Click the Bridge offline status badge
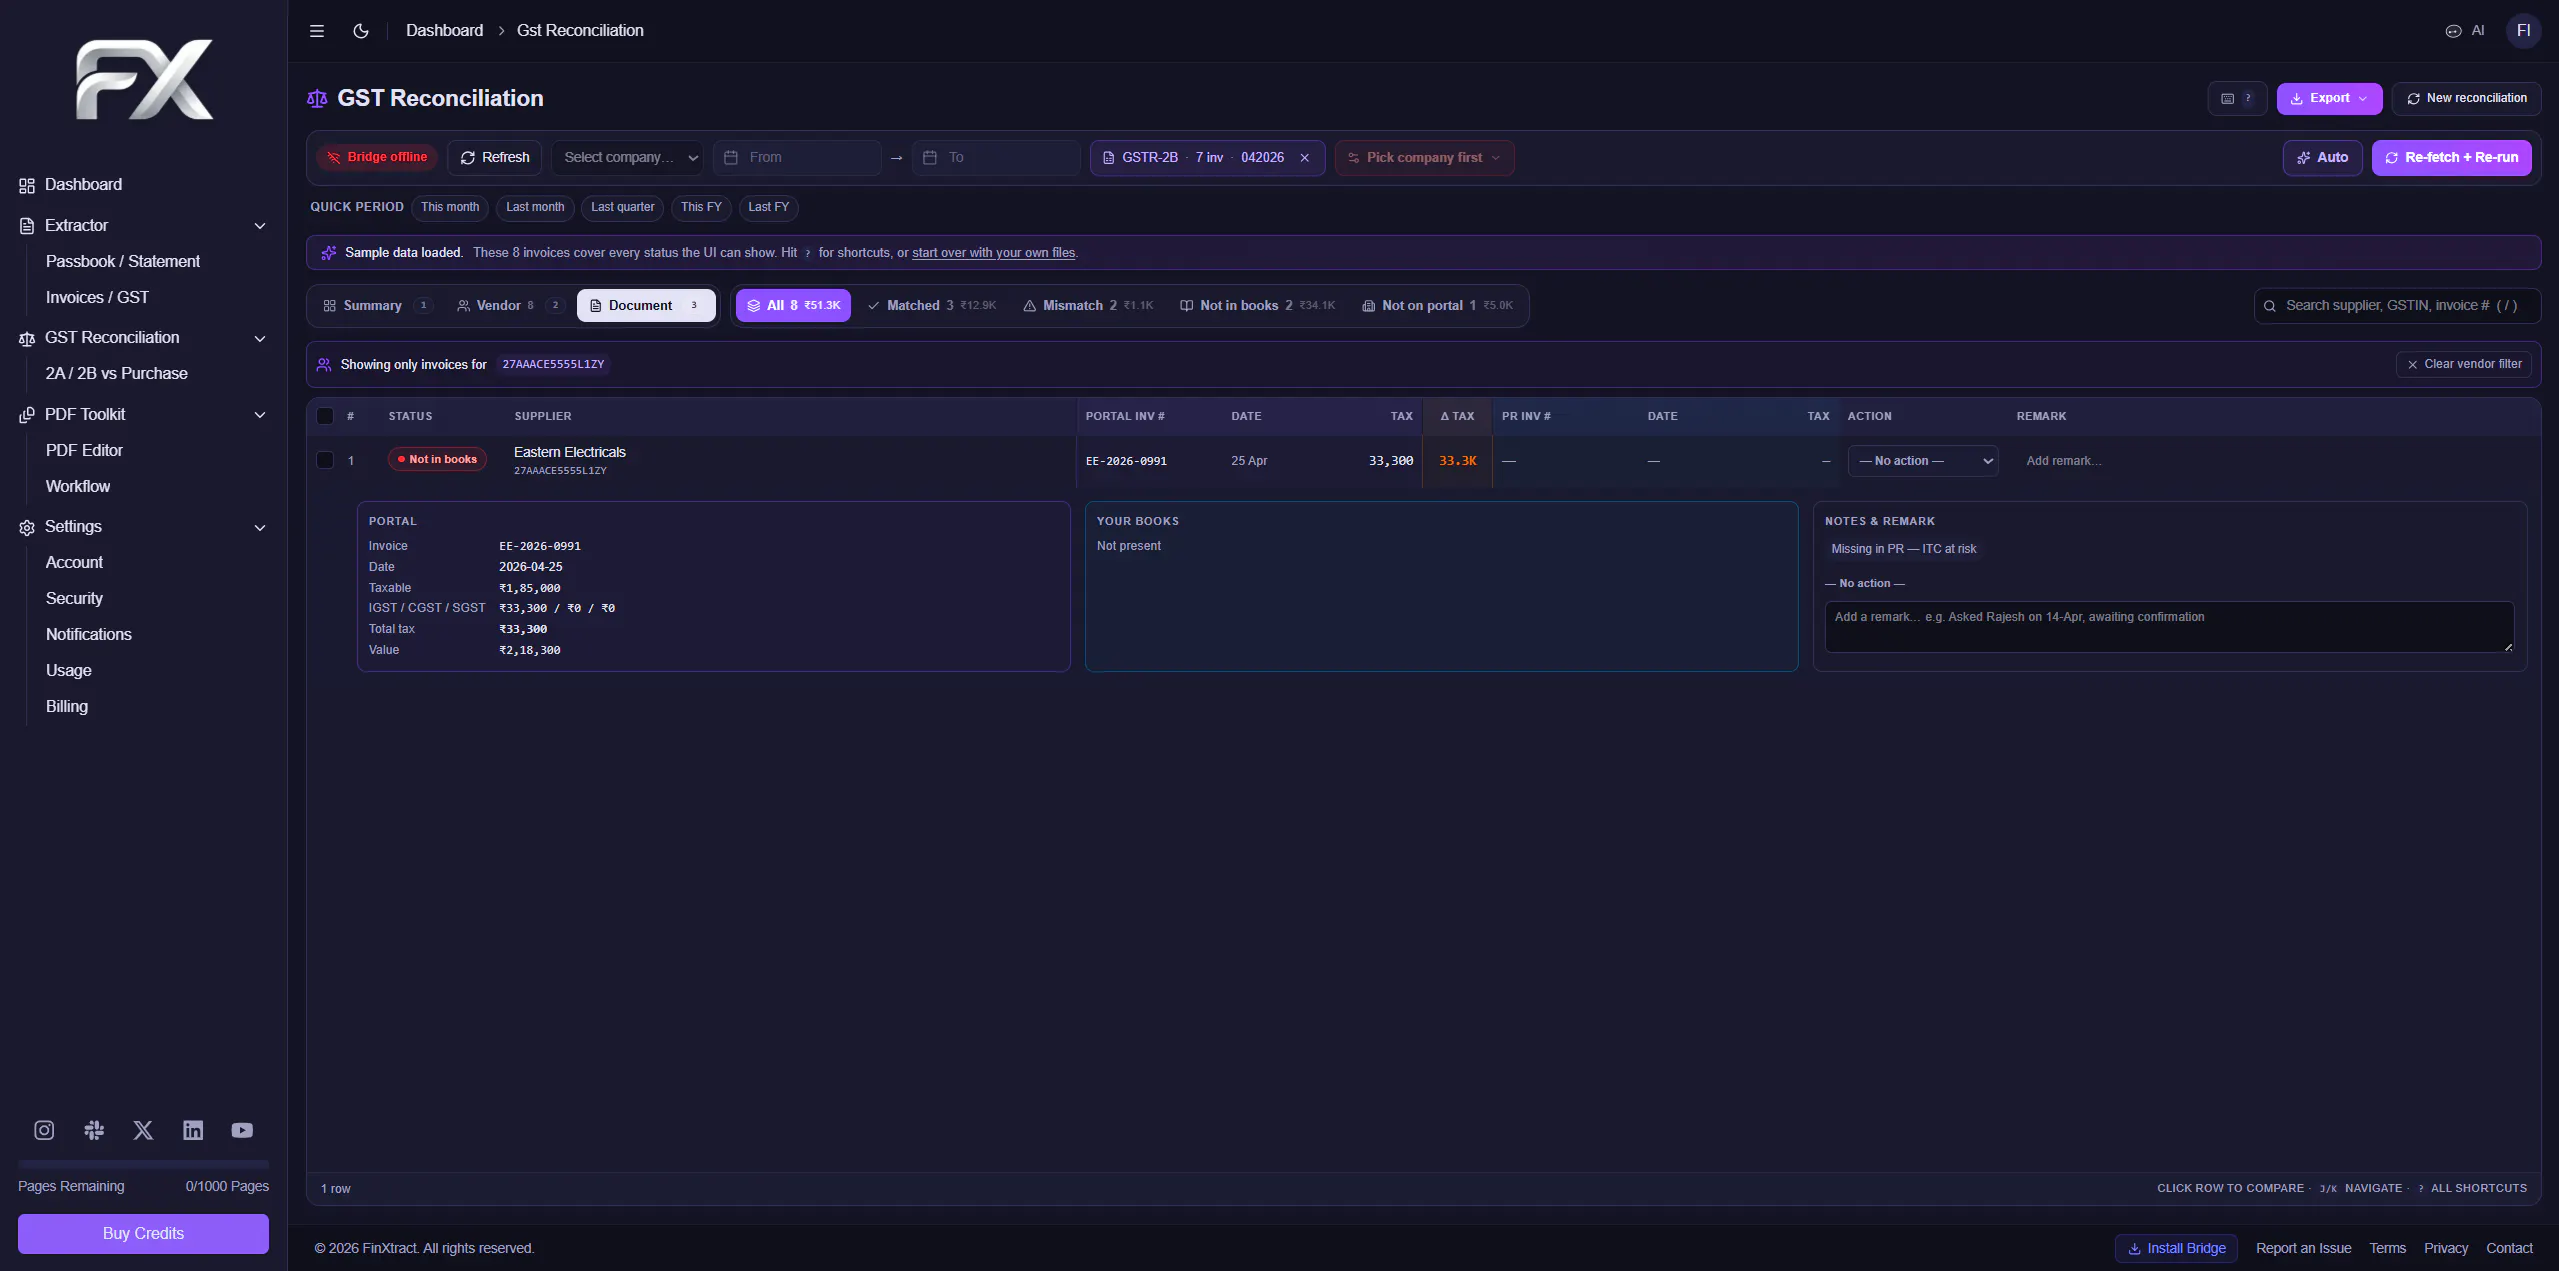This screenshot has width=2559, height=1271. (377, 157)
